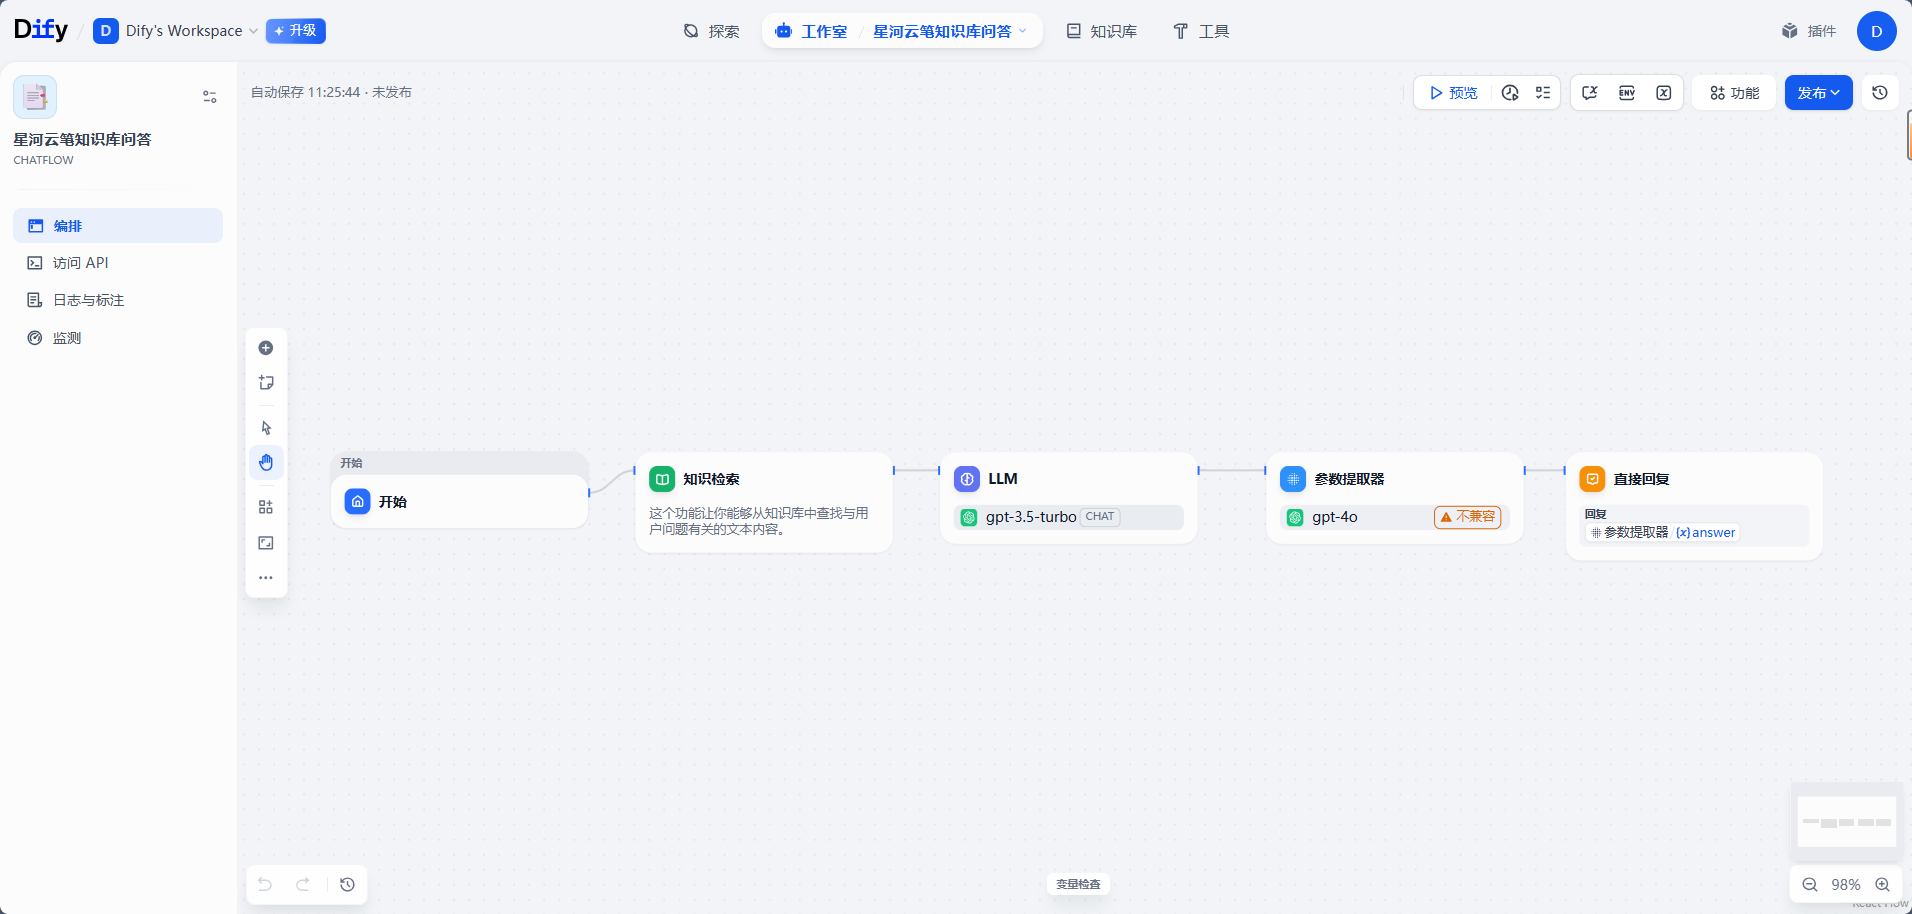Open Dify's Workspace dropdown
Image resolution: width=1912 pixels, height=914 pixels.
click(x=175, y=31)
